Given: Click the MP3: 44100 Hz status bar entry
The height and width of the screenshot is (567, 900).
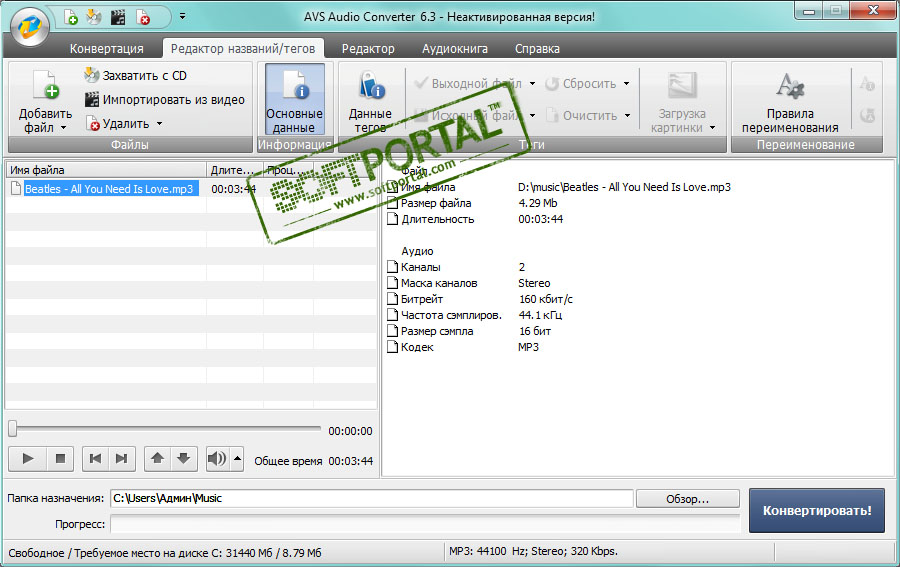Looking at the screenshot, I should click(533, 552).
